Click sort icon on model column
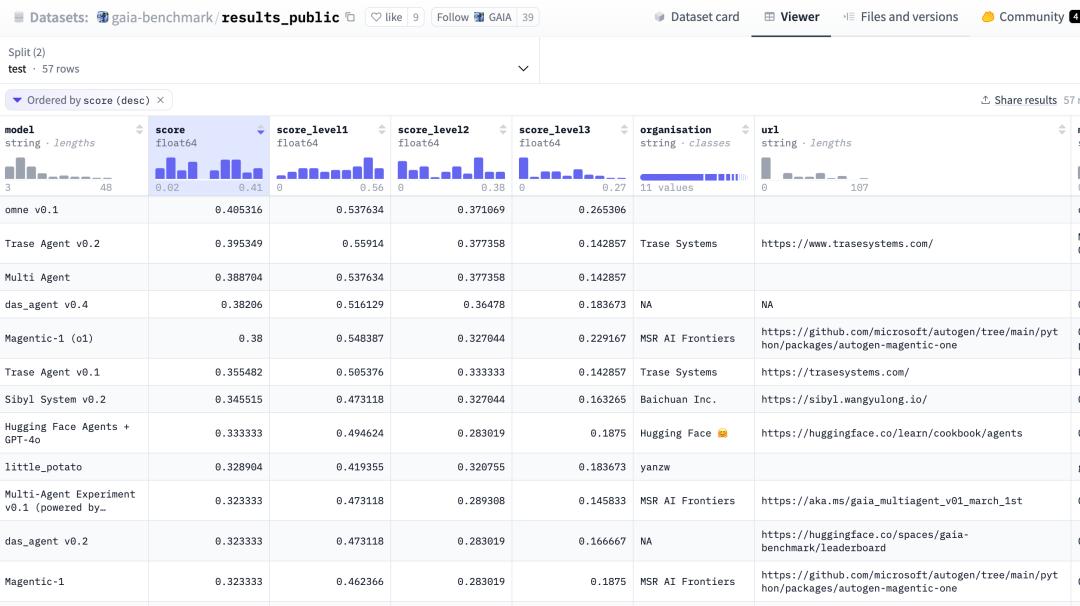 click(x=139, y=130)
